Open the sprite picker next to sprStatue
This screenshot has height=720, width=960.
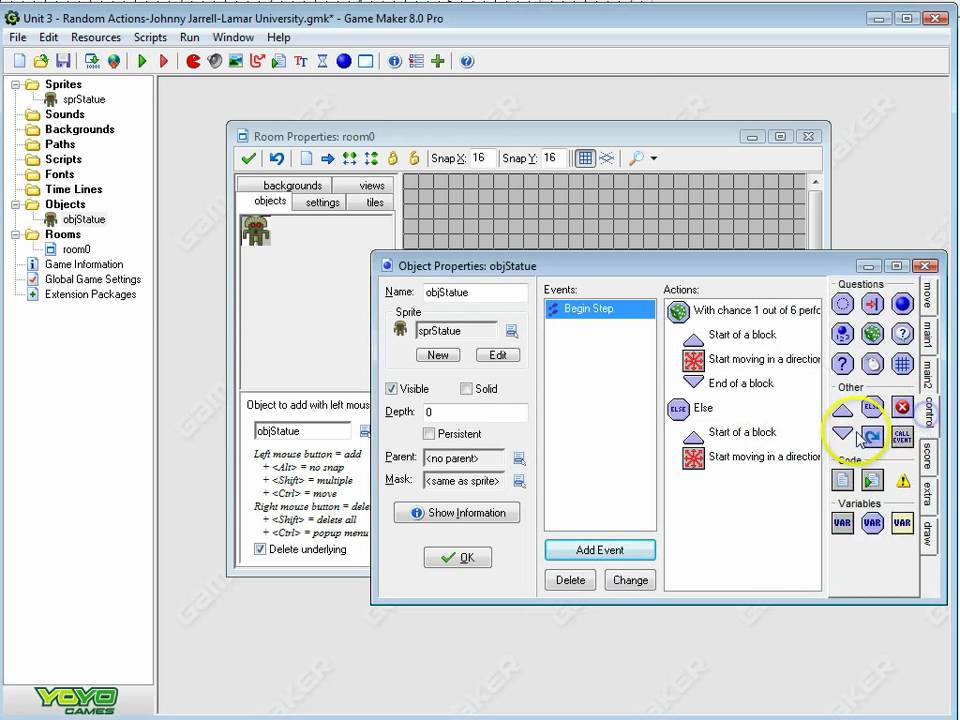[512, 331]
